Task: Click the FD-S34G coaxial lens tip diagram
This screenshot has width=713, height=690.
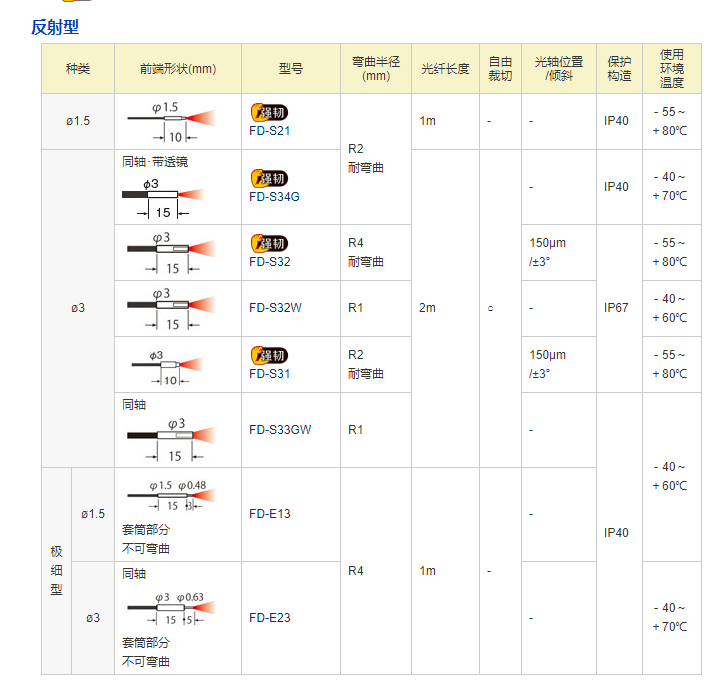Action: (x=169, y=196)
